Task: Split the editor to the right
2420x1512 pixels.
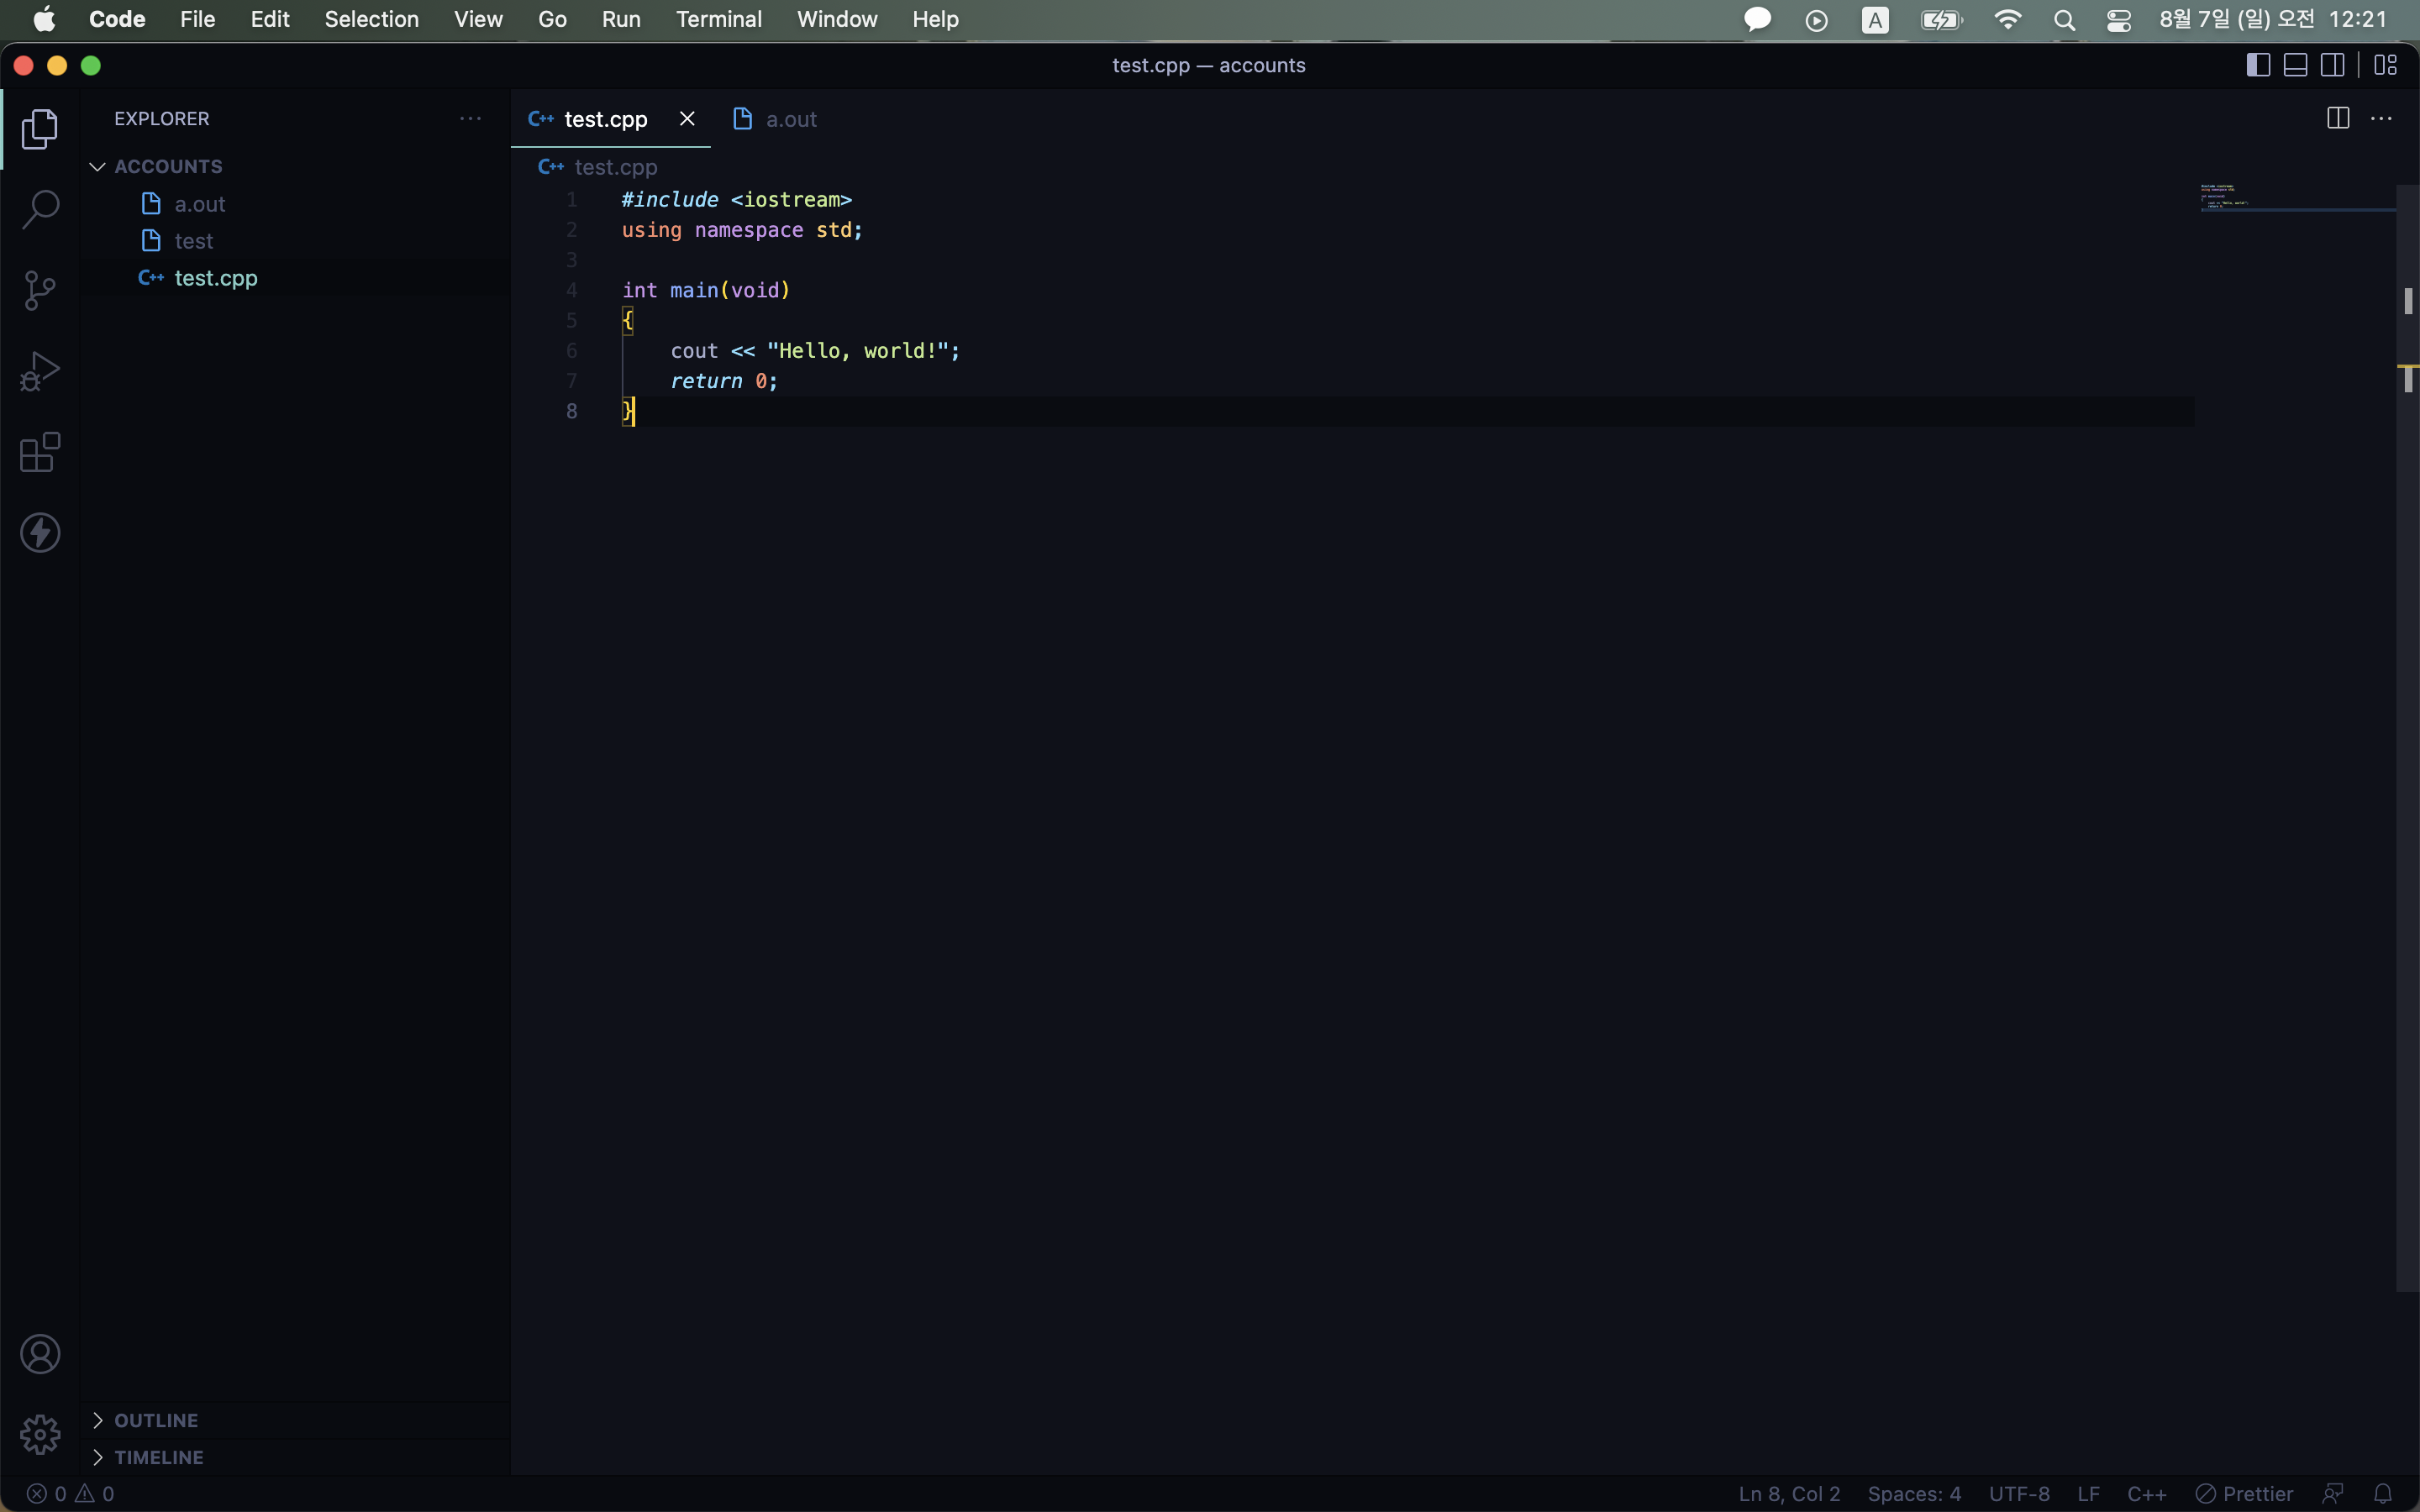Action: point(2337,119)
